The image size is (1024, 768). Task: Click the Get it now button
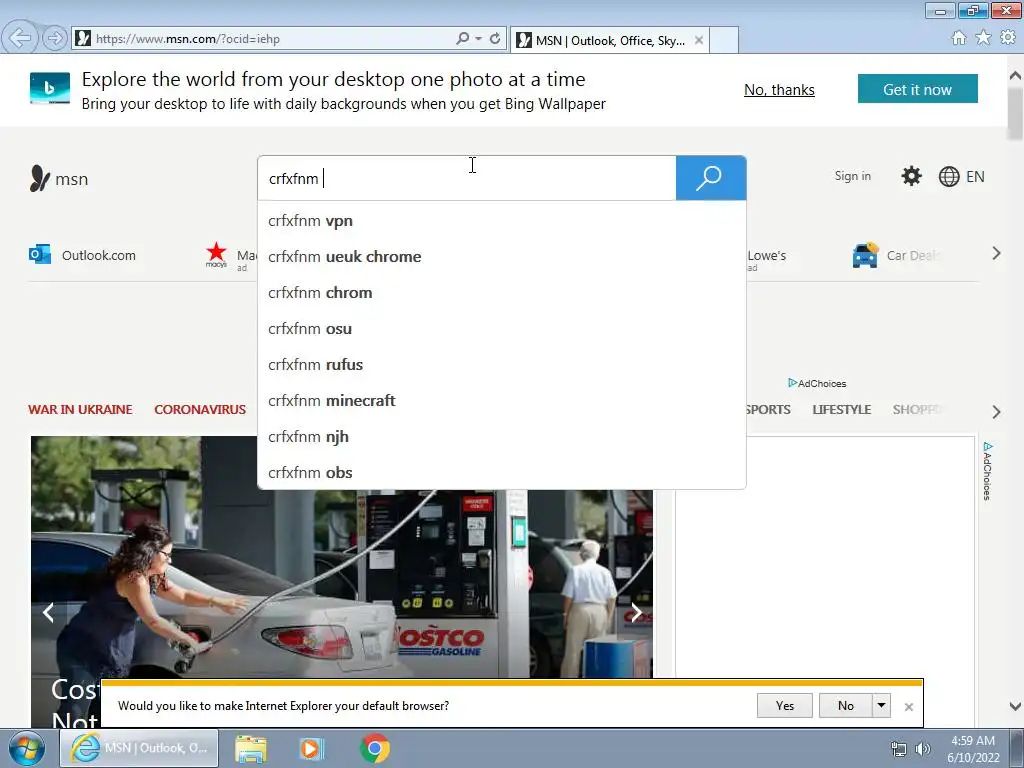[918, 89]
